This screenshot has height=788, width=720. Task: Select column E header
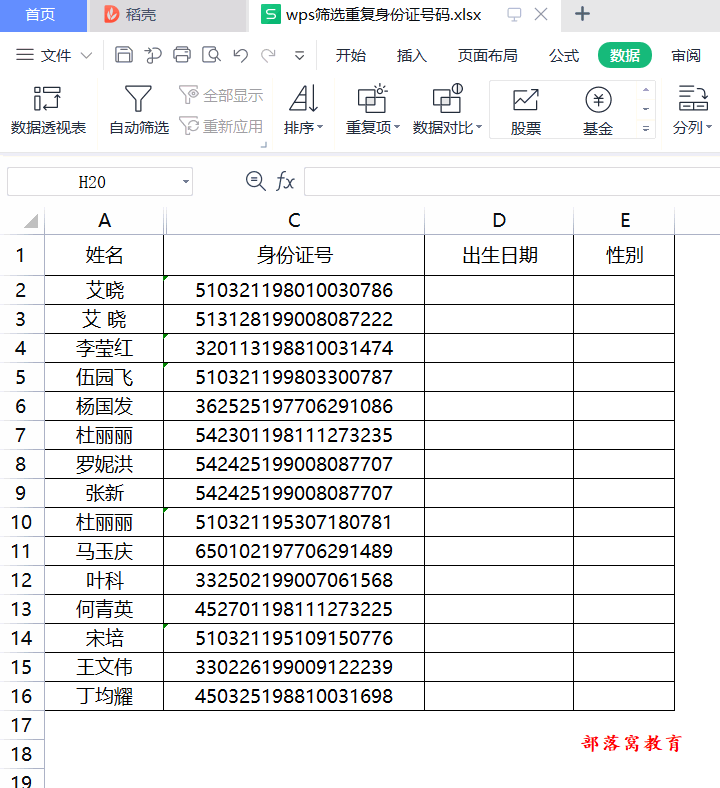625,221
